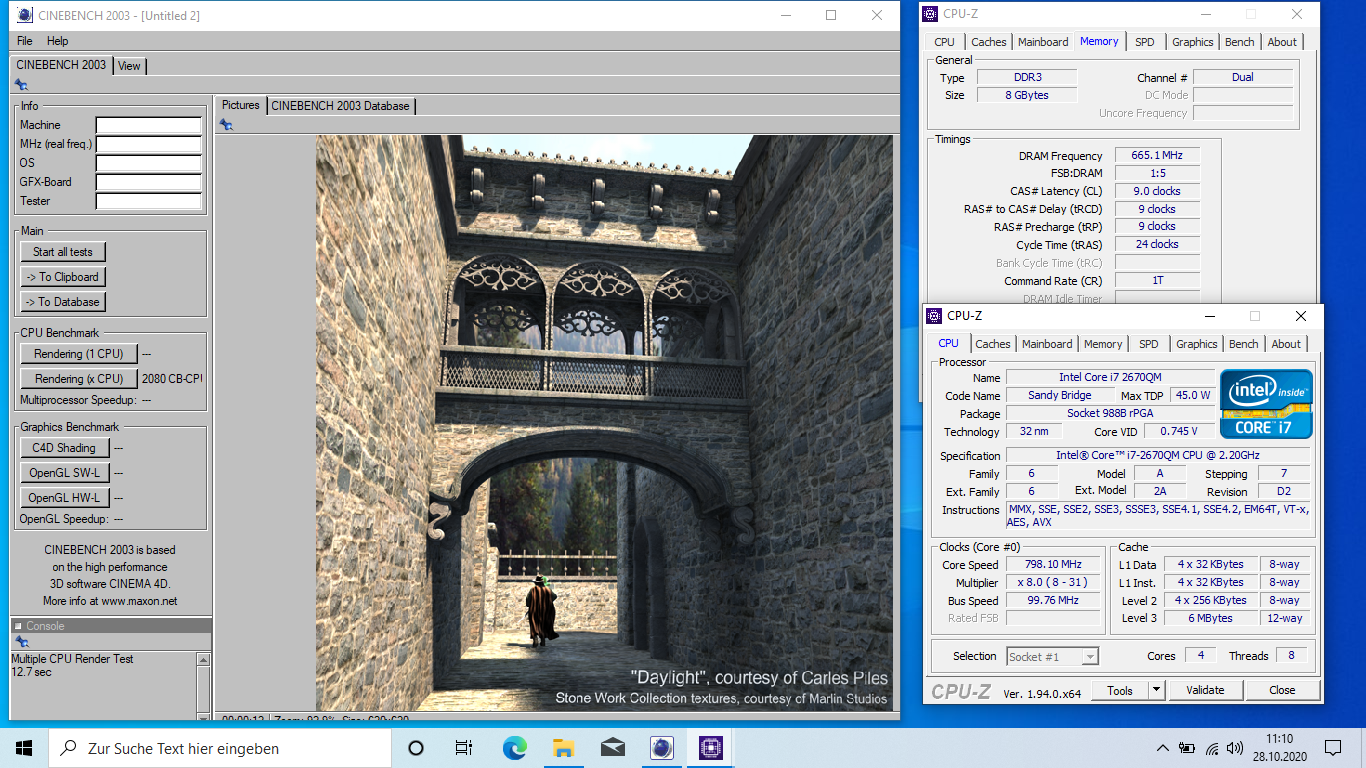Open Graphics tab in front CPU-Z window
Screen dimensions: 1366x768
click(1197, 344)
